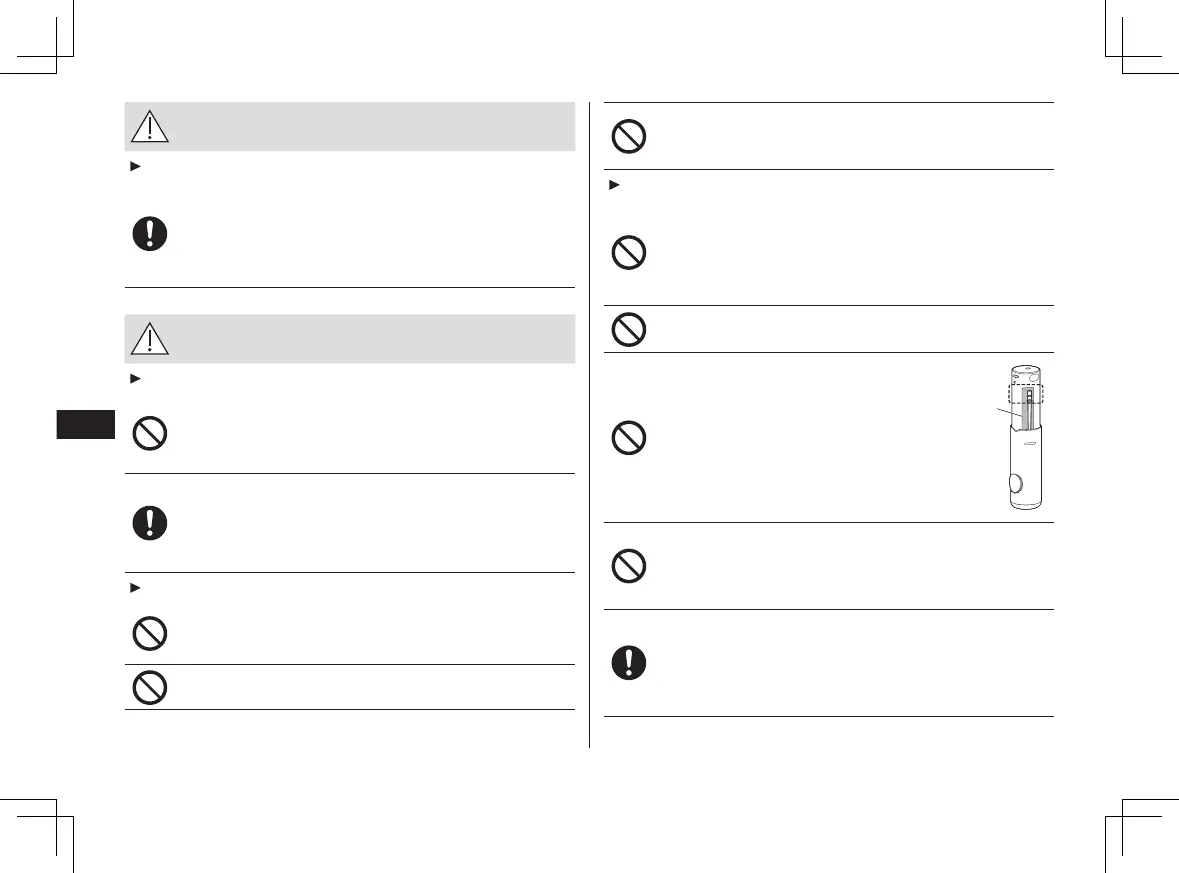Image resolution: width=1179 pixels, height=873 pixels.
Task: Click the topmost prohibition icon in the right column
Action: [629, 136]
